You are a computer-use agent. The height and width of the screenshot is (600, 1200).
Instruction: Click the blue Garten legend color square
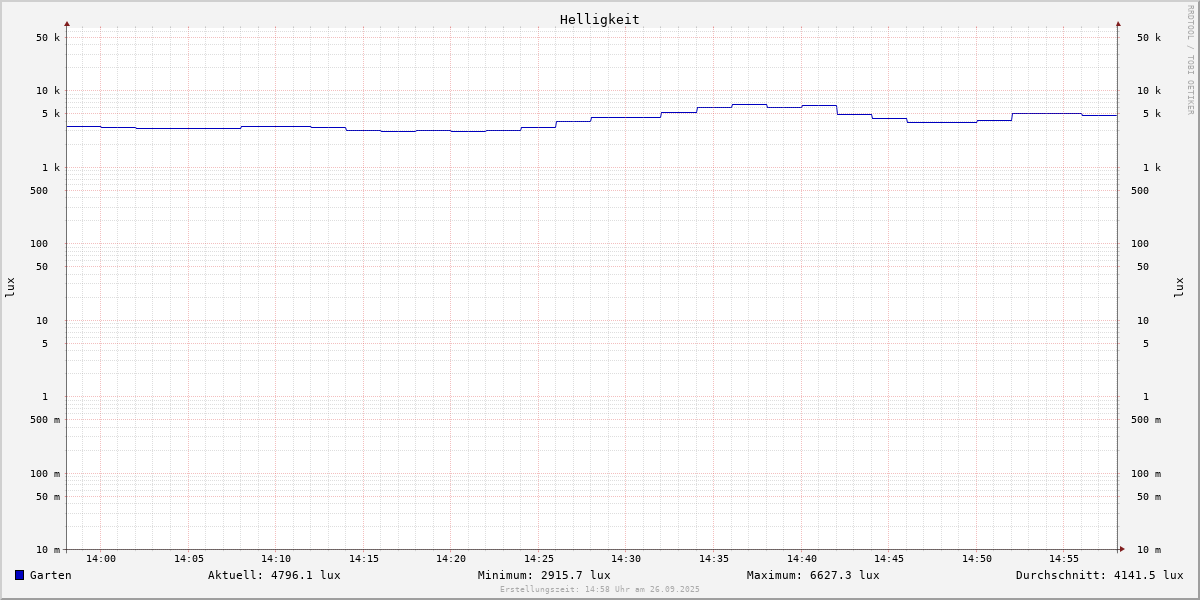click(19, 575)
